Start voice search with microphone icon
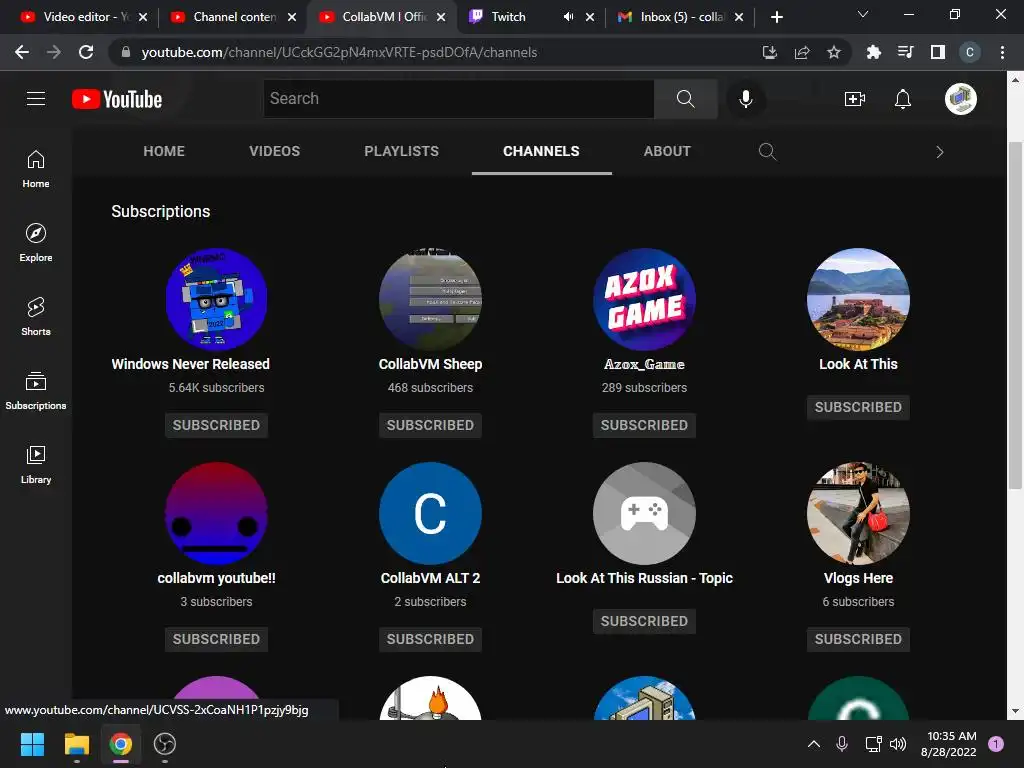 [746, 99]
